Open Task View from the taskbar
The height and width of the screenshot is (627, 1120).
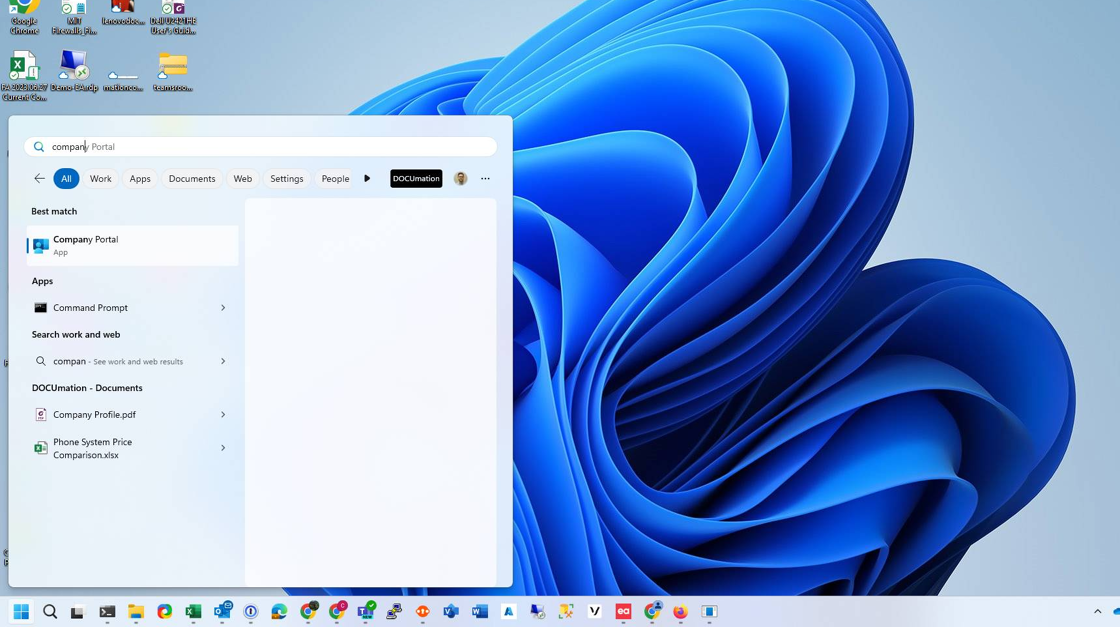pos(77,612)
